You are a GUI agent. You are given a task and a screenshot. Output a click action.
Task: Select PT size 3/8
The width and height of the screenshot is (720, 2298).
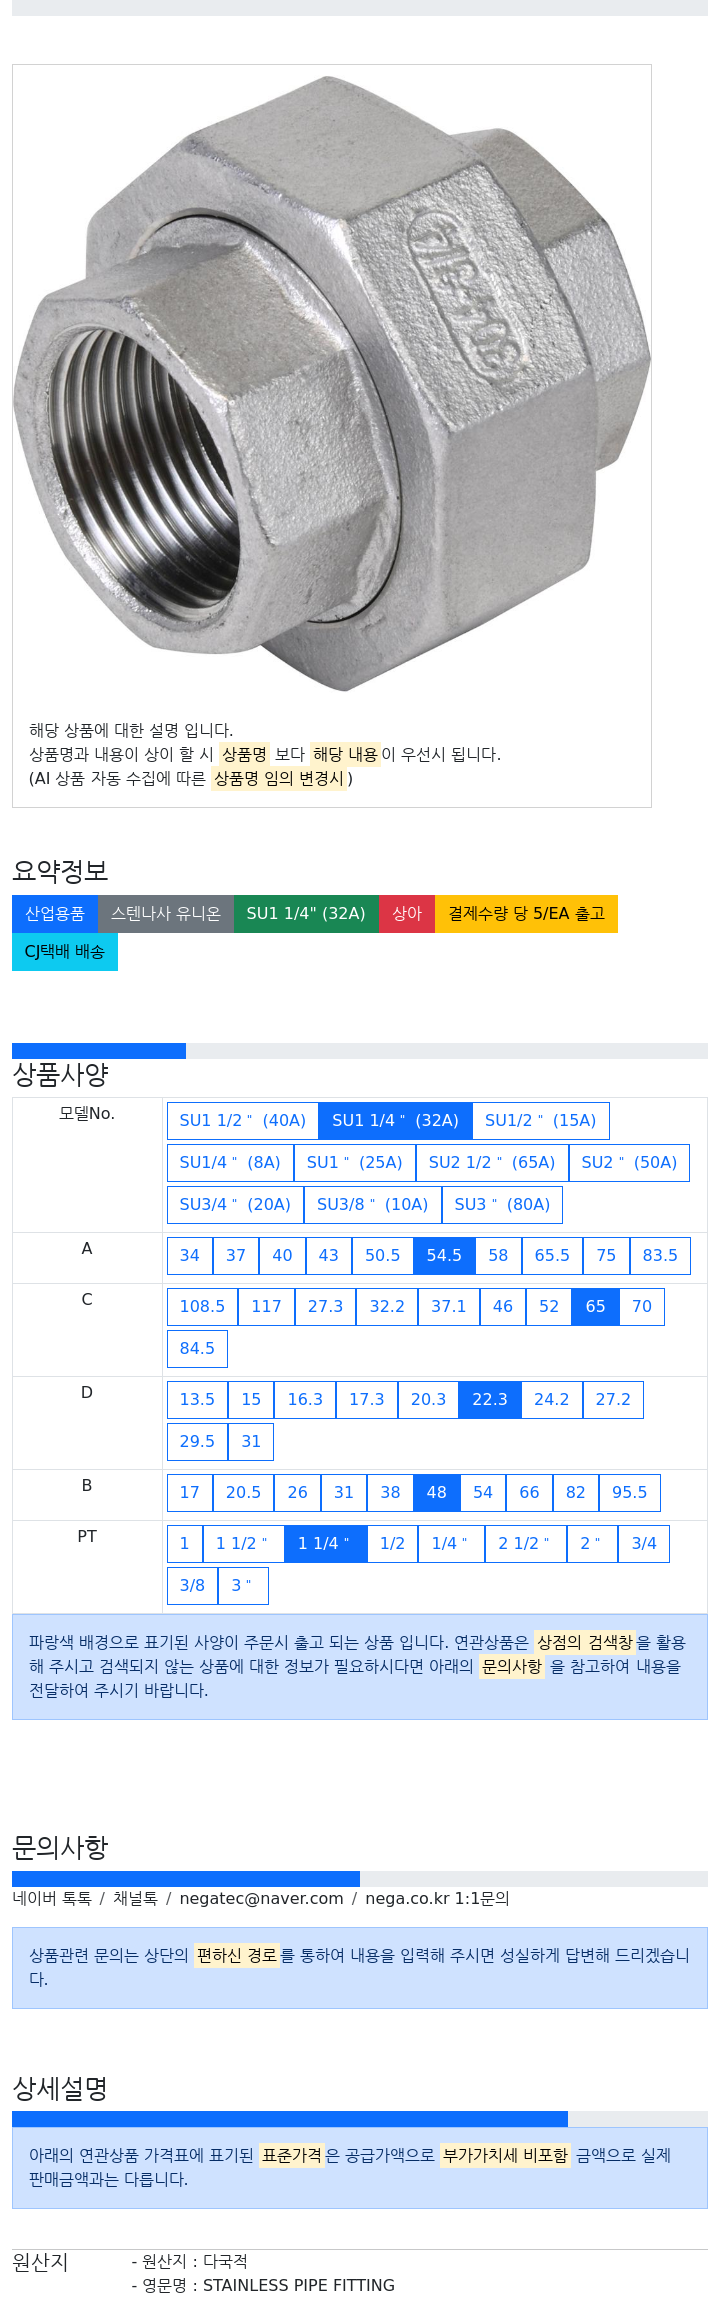coord(192,1585)
